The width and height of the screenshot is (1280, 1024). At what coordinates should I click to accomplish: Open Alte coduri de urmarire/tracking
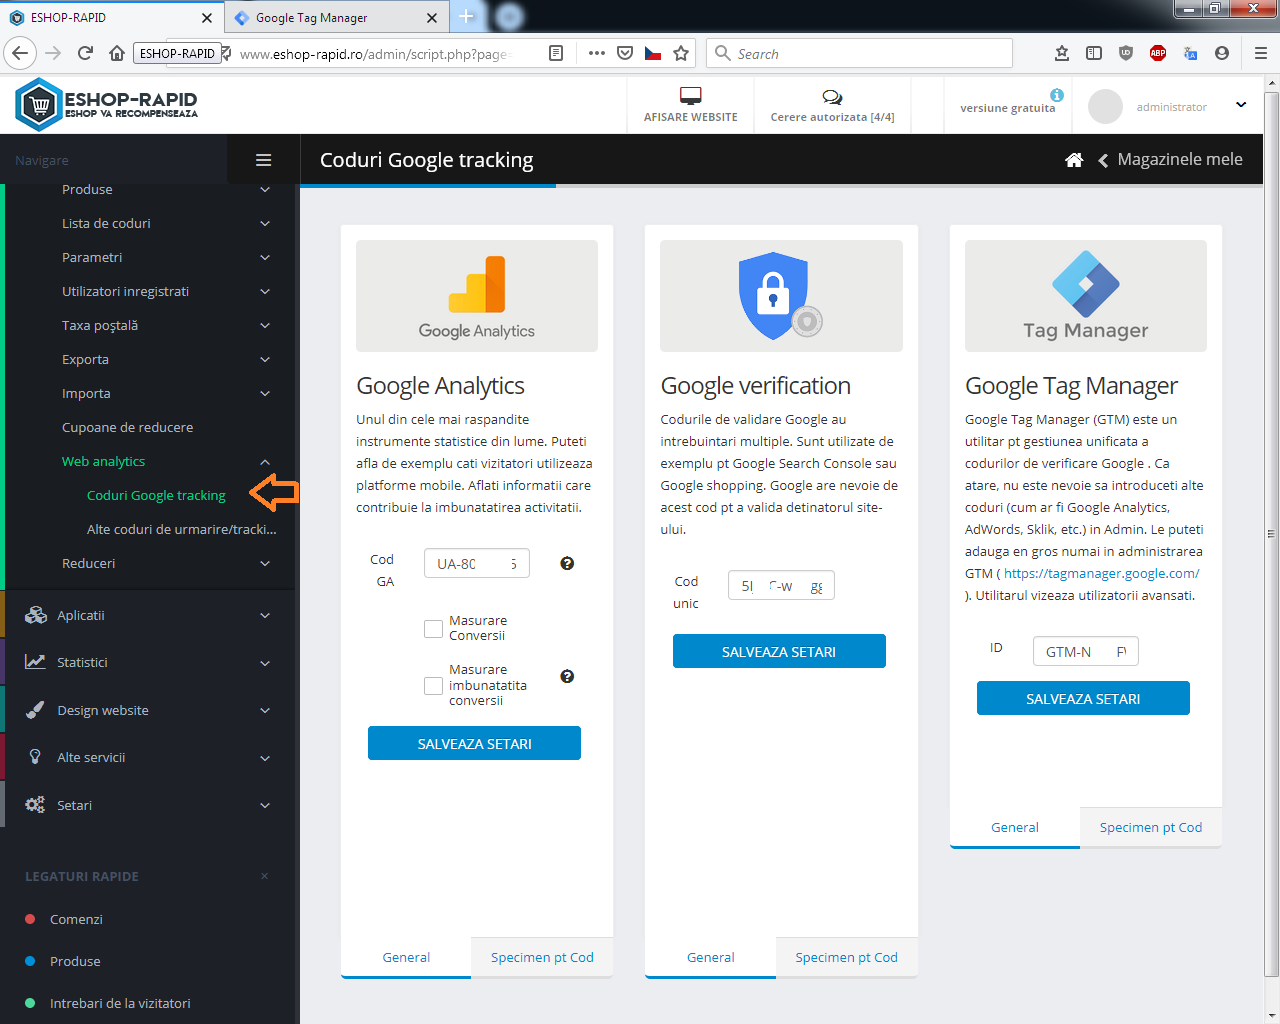(x=181, y=529)
